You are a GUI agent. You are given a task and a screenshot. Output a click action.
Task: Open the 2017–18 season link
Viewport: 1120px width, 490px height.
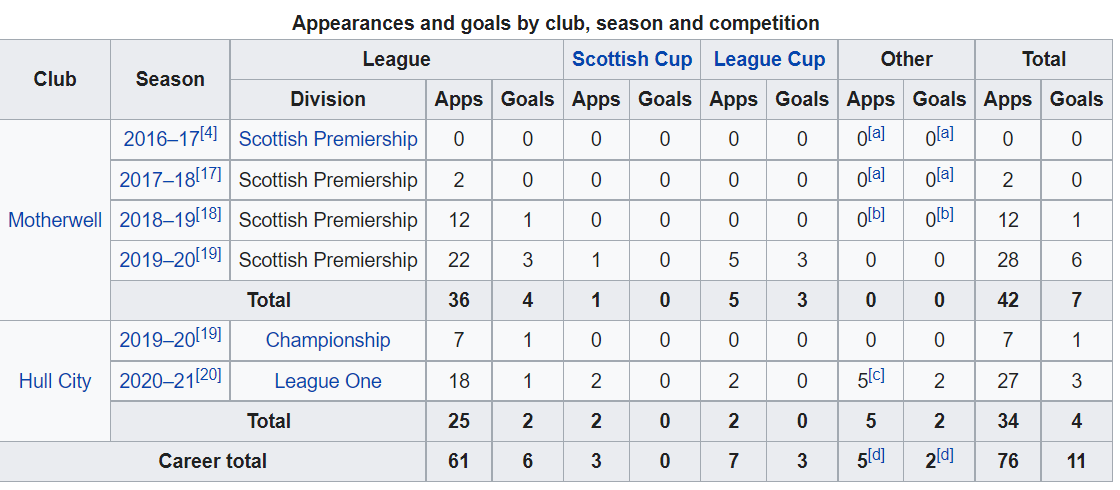(158, 180)
